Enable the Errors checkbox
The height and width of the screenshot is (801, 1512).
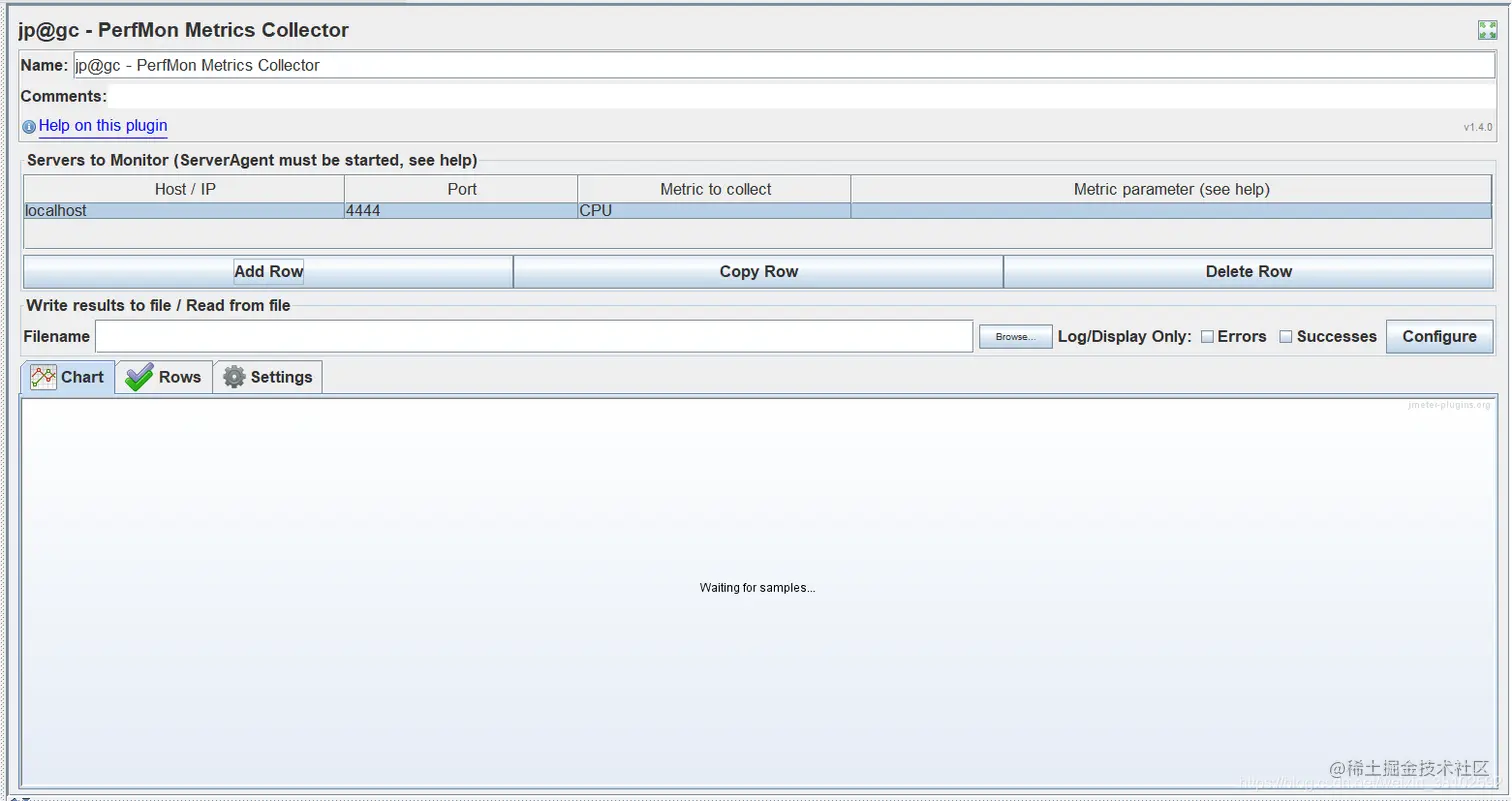(x=1207, y=337)
